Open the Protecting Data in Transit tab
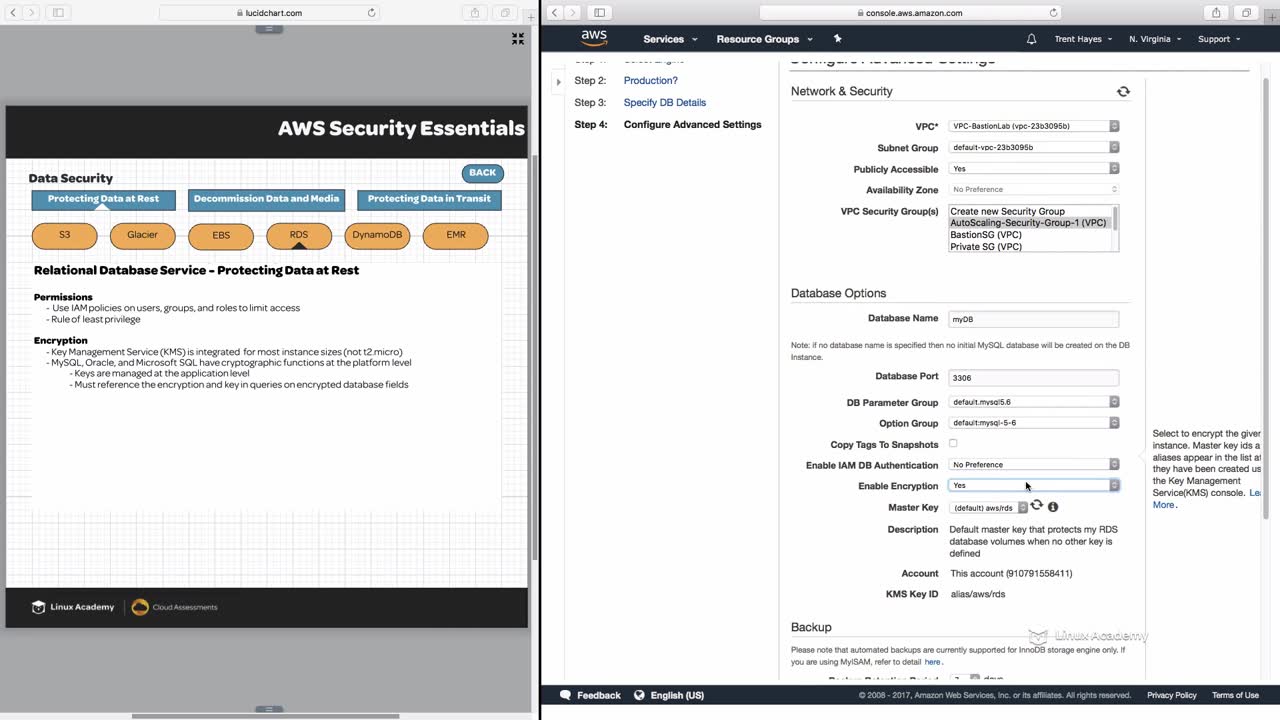The height and width of the screenshot is (720, 1280). [429, 199]
